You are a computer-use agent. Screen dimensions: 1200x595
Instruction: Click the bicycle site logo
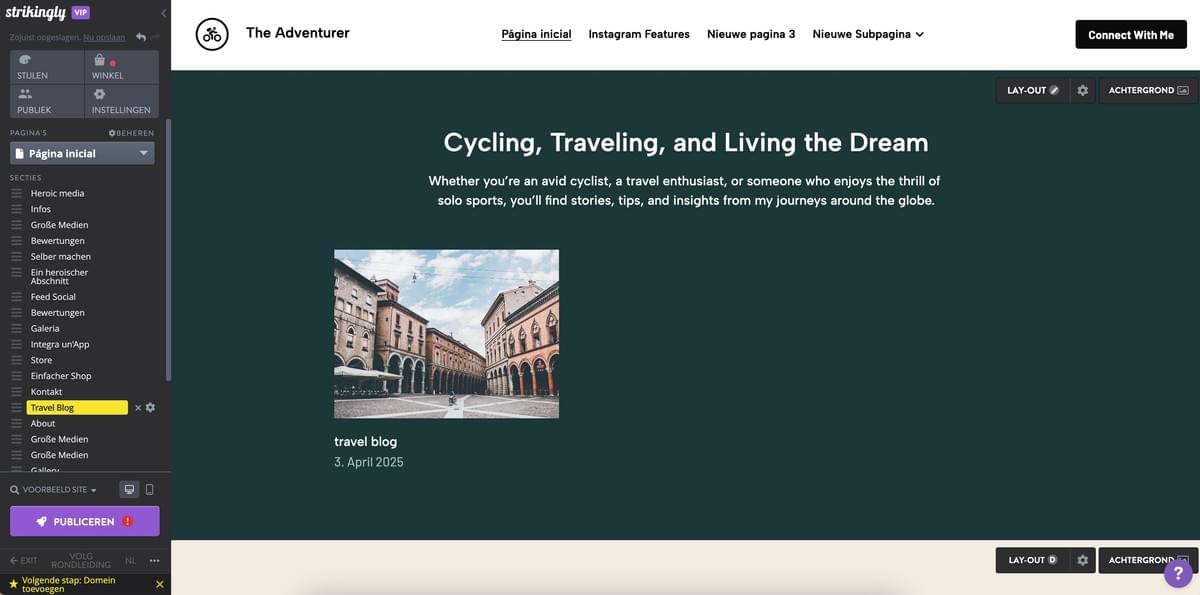point(211,34)
